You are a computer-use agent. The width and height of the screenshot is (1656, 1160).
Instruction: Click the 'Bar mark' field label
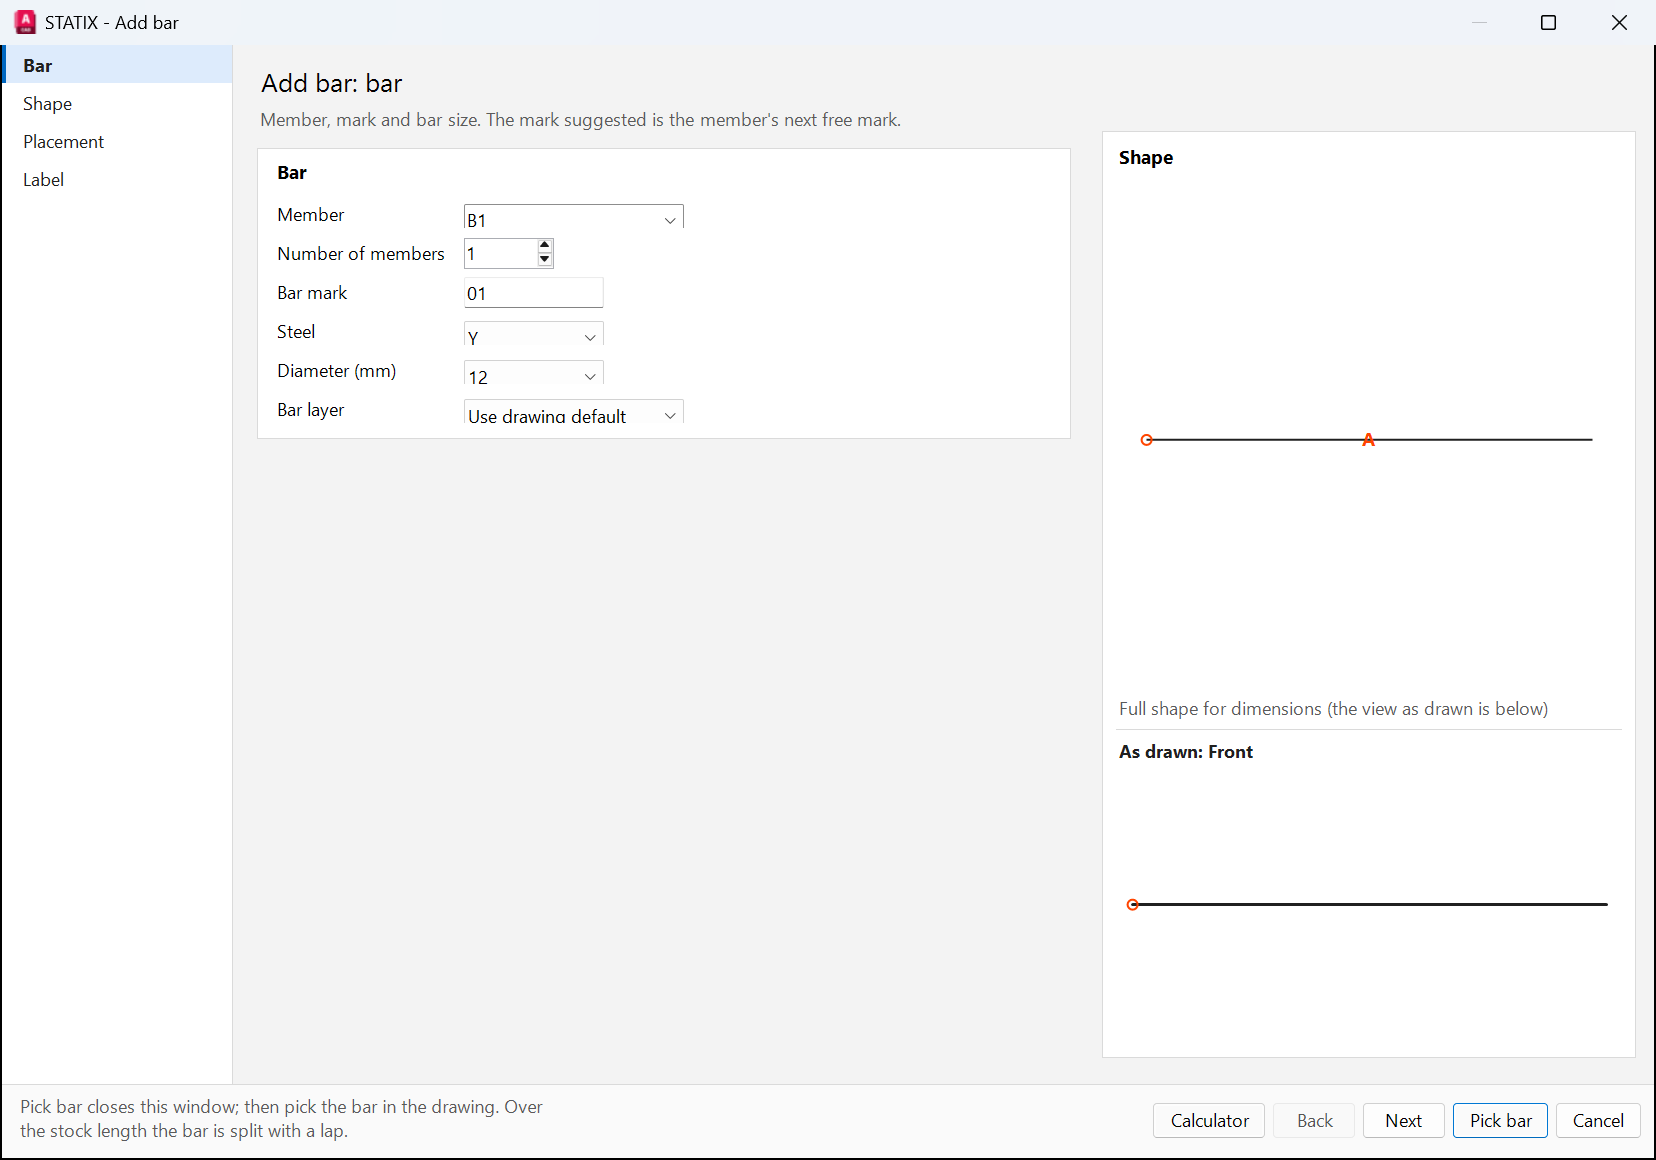coord(312,293)
